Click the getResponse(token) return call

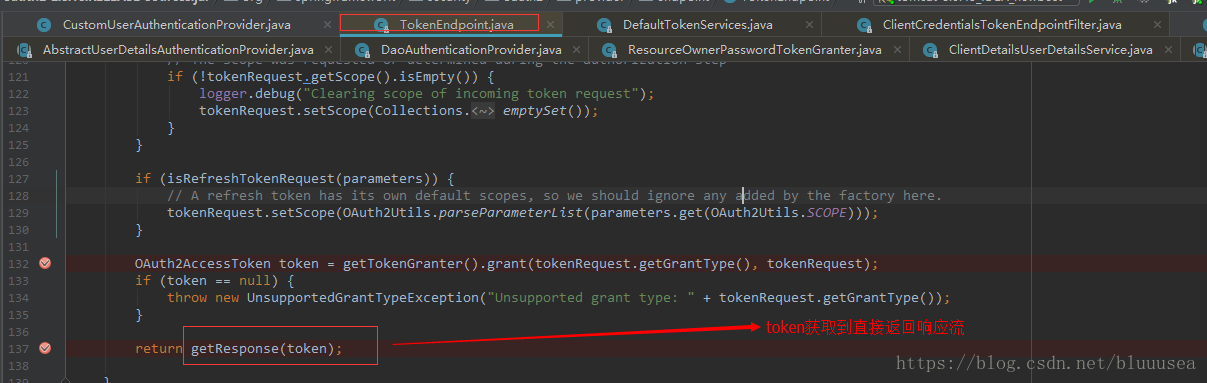[266, 348]
